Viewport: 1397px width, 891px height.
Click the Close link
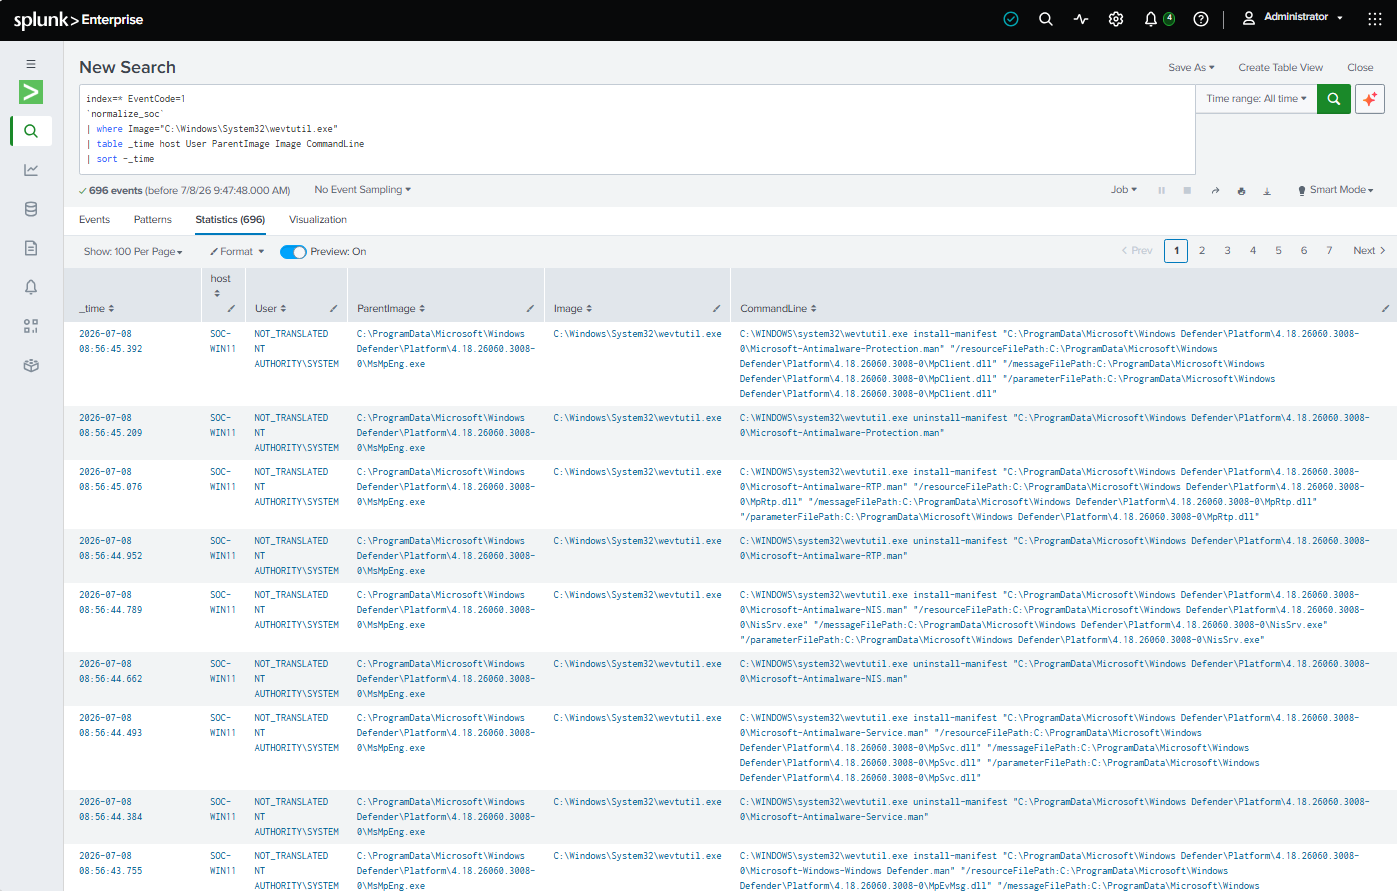pyautogui.click(x=1360, y=68)
